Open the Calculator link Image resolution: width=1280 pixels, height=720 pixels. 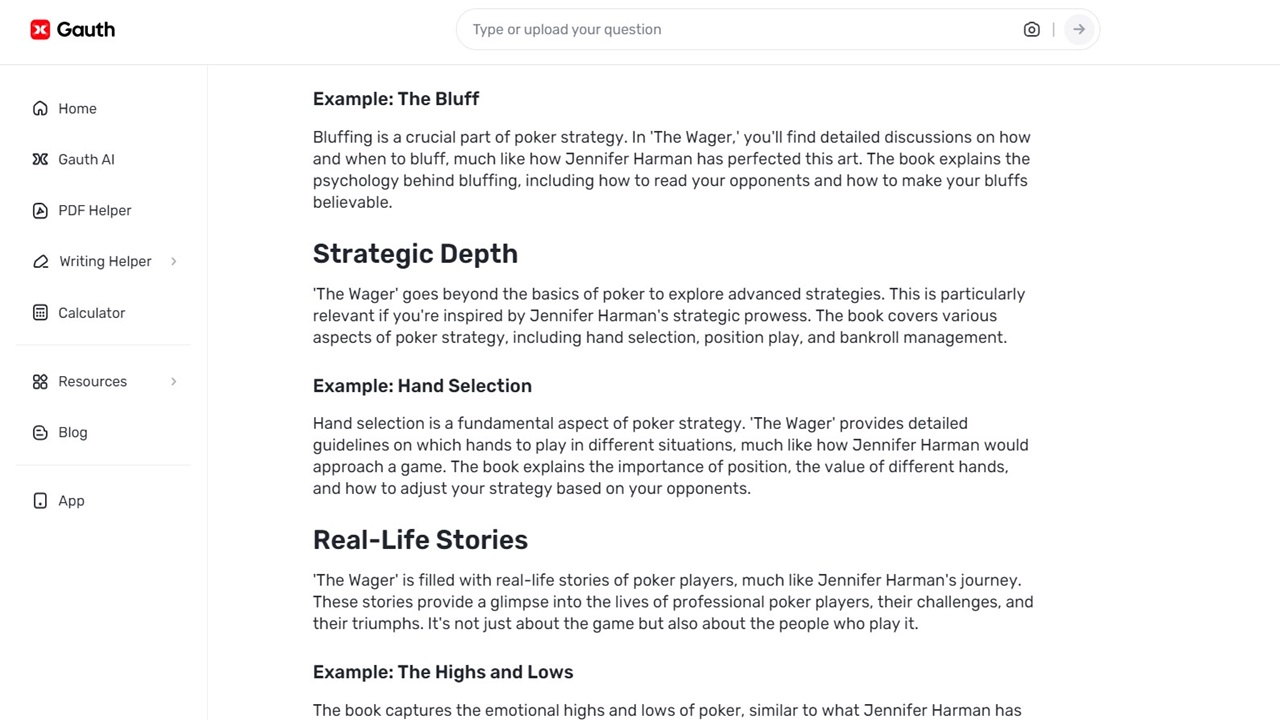click(91, 313)
